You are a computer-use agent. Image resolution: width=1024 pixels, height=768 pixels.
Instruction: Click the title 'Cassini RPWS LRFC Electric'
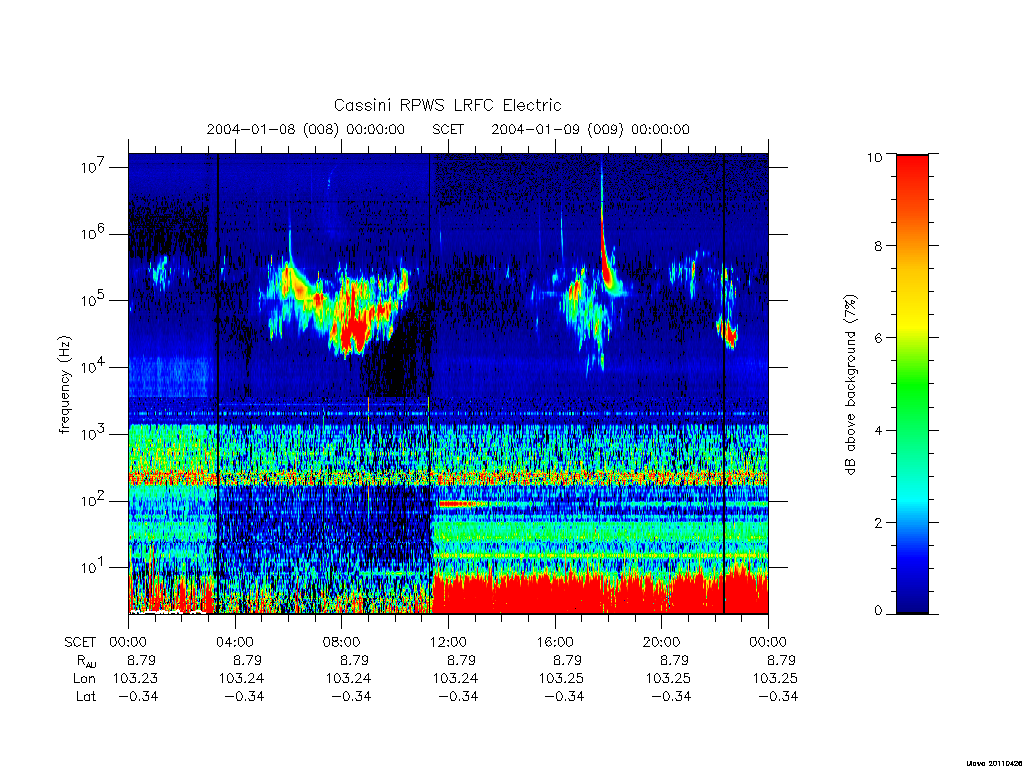[x=447, y=105]
